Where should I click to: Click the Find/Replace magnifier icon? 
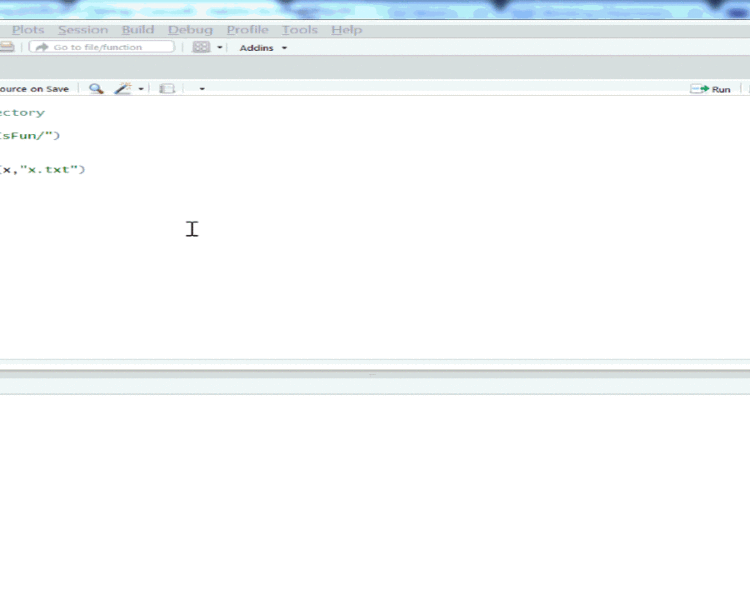coord(96,89)
